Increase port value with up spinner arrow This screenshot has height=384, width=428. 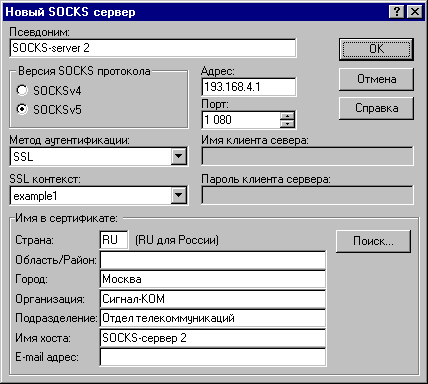point(287,116)
